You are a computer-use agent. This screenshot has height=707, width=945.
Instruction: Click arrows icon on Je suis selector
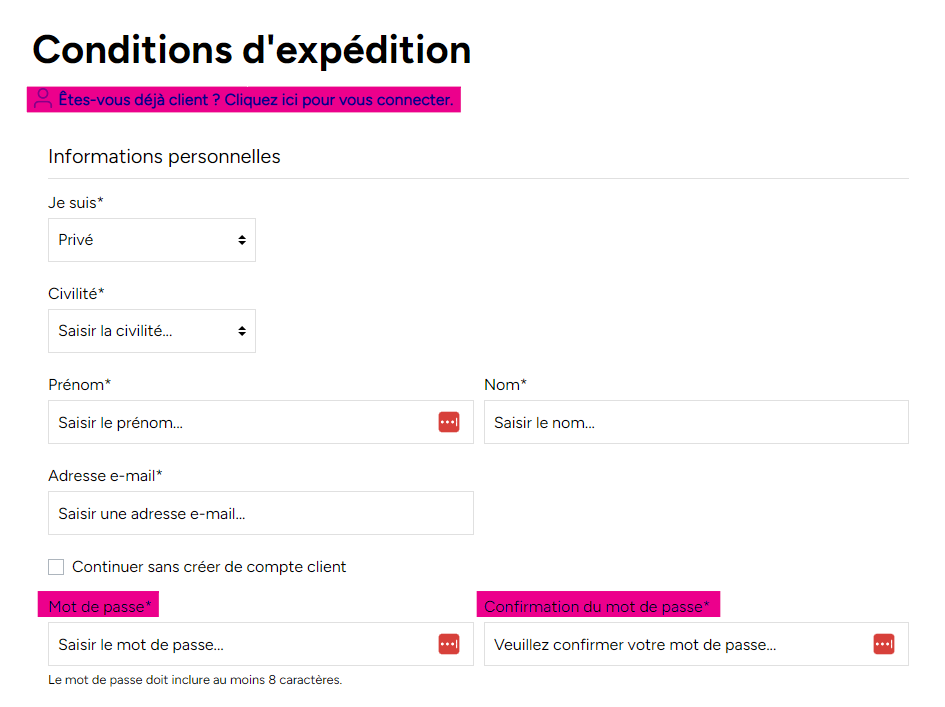click(242, 240)
